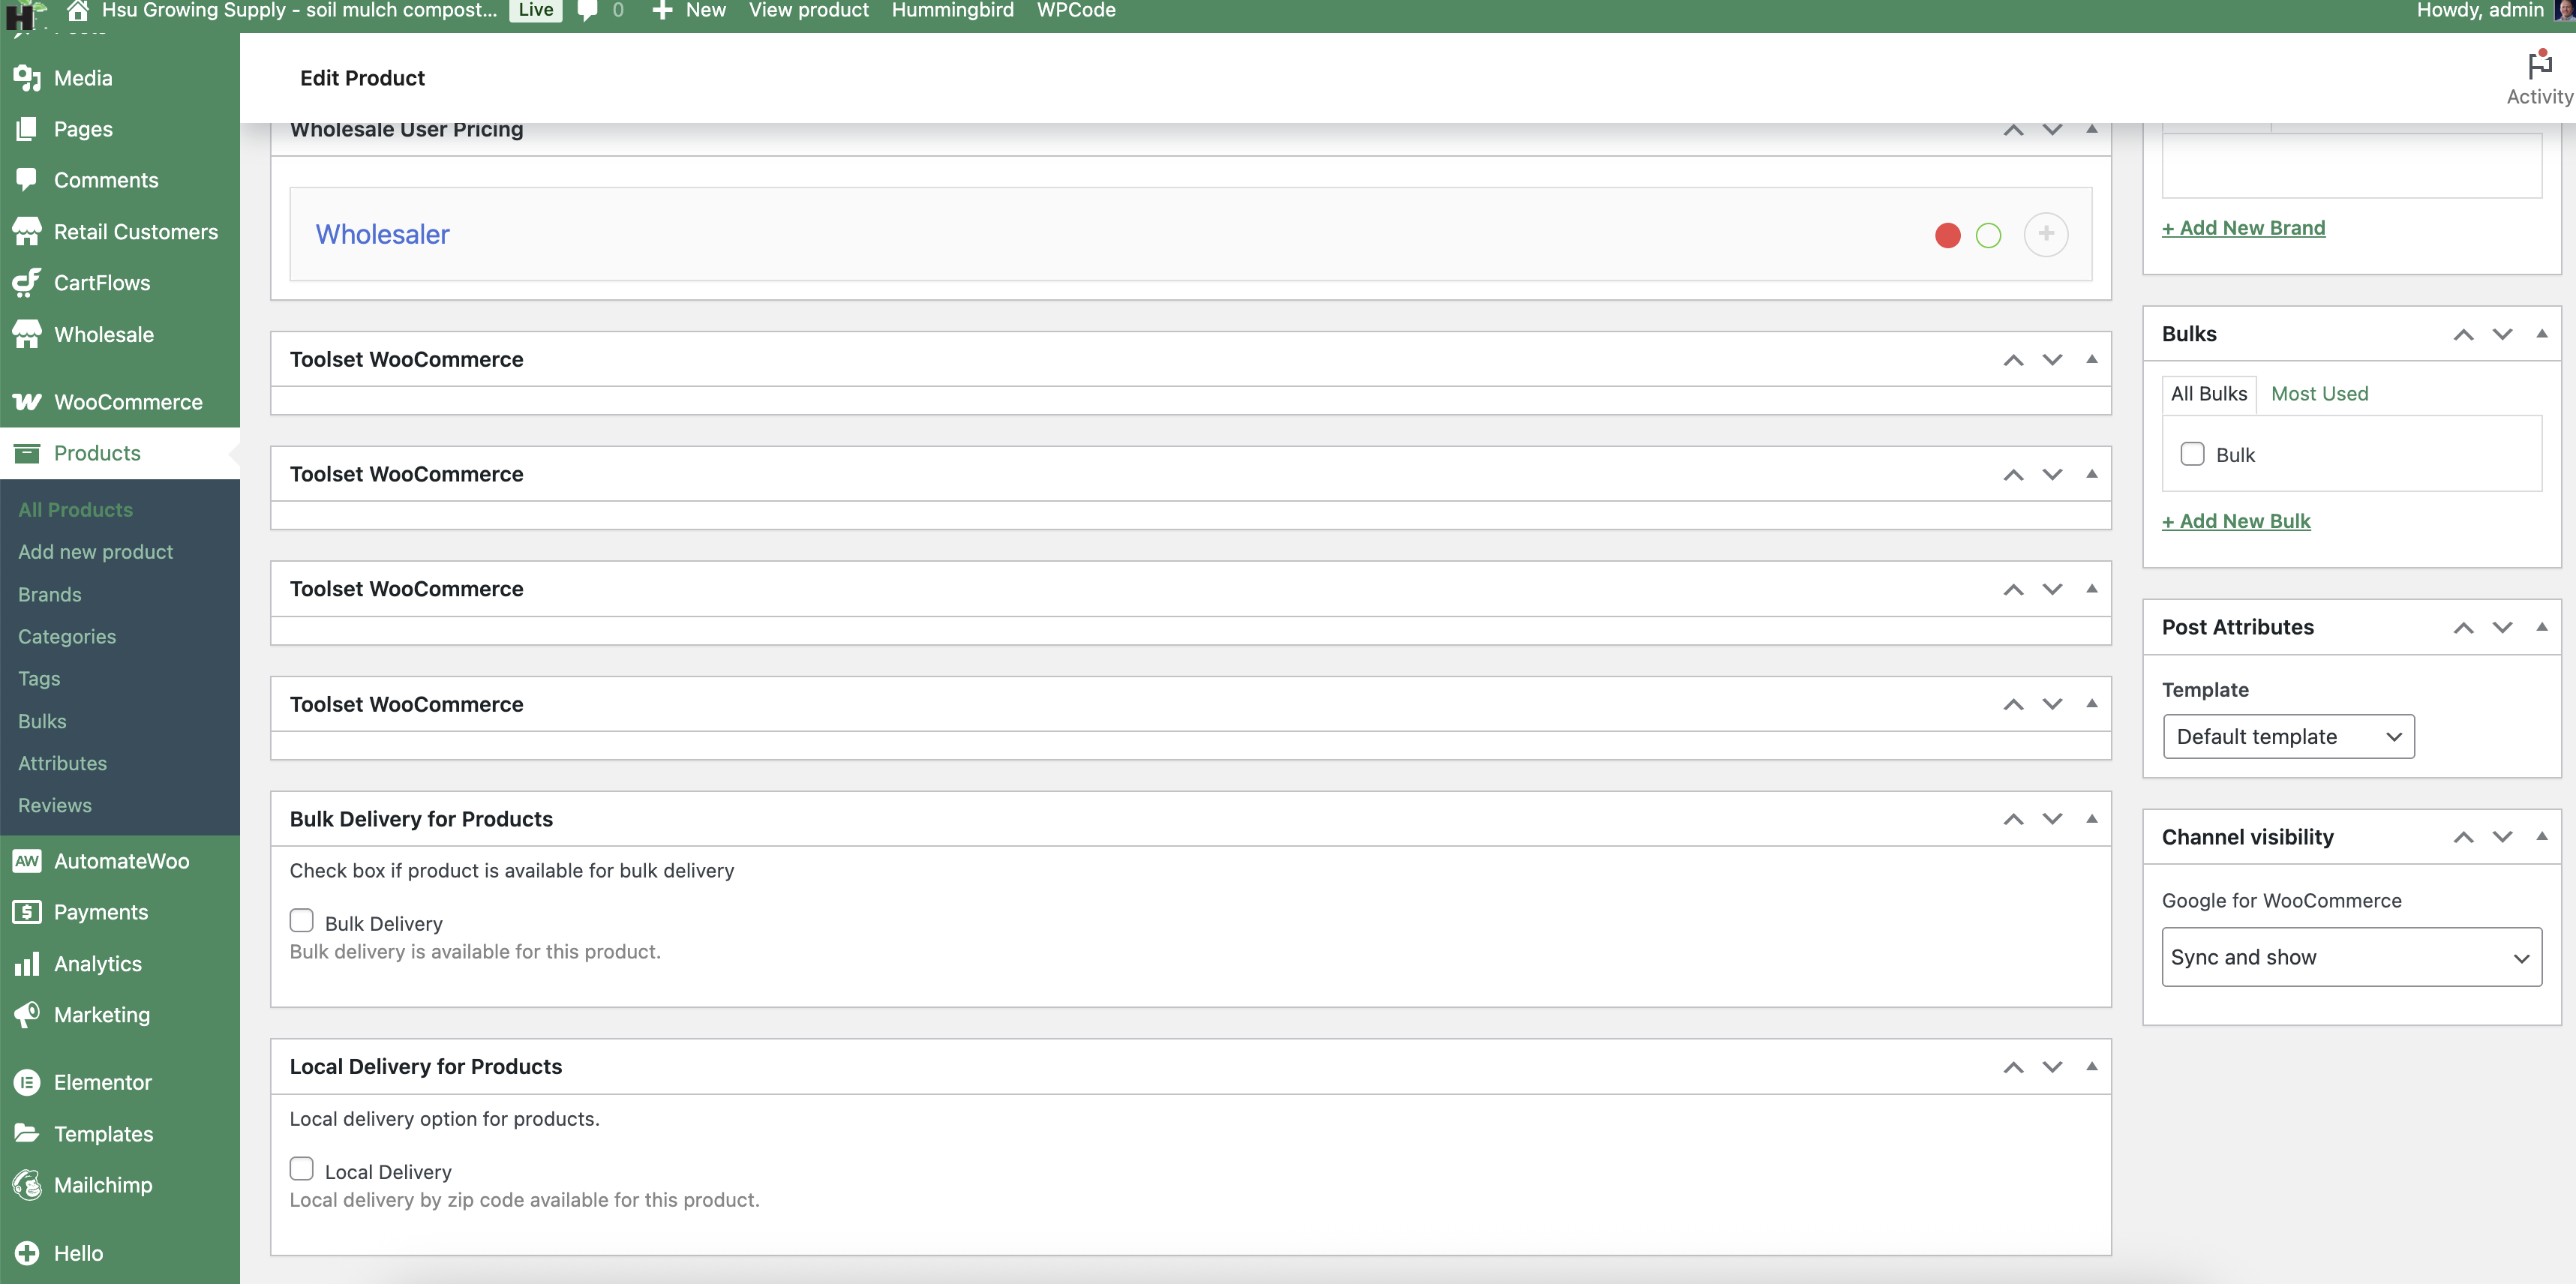The image size is (2576, 1284).
Task: Click the AutomateWoo AW icon
Action: tap(27, 860)
